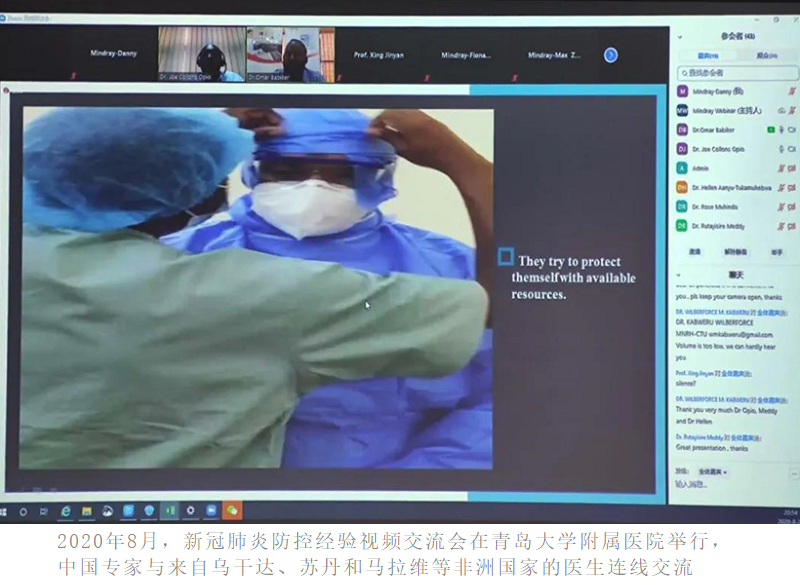Viewport: 800px width, 585px height.
Task: Click the Excel icon in the taskbar
Action: pyautogui.click(x=170, y=511)
